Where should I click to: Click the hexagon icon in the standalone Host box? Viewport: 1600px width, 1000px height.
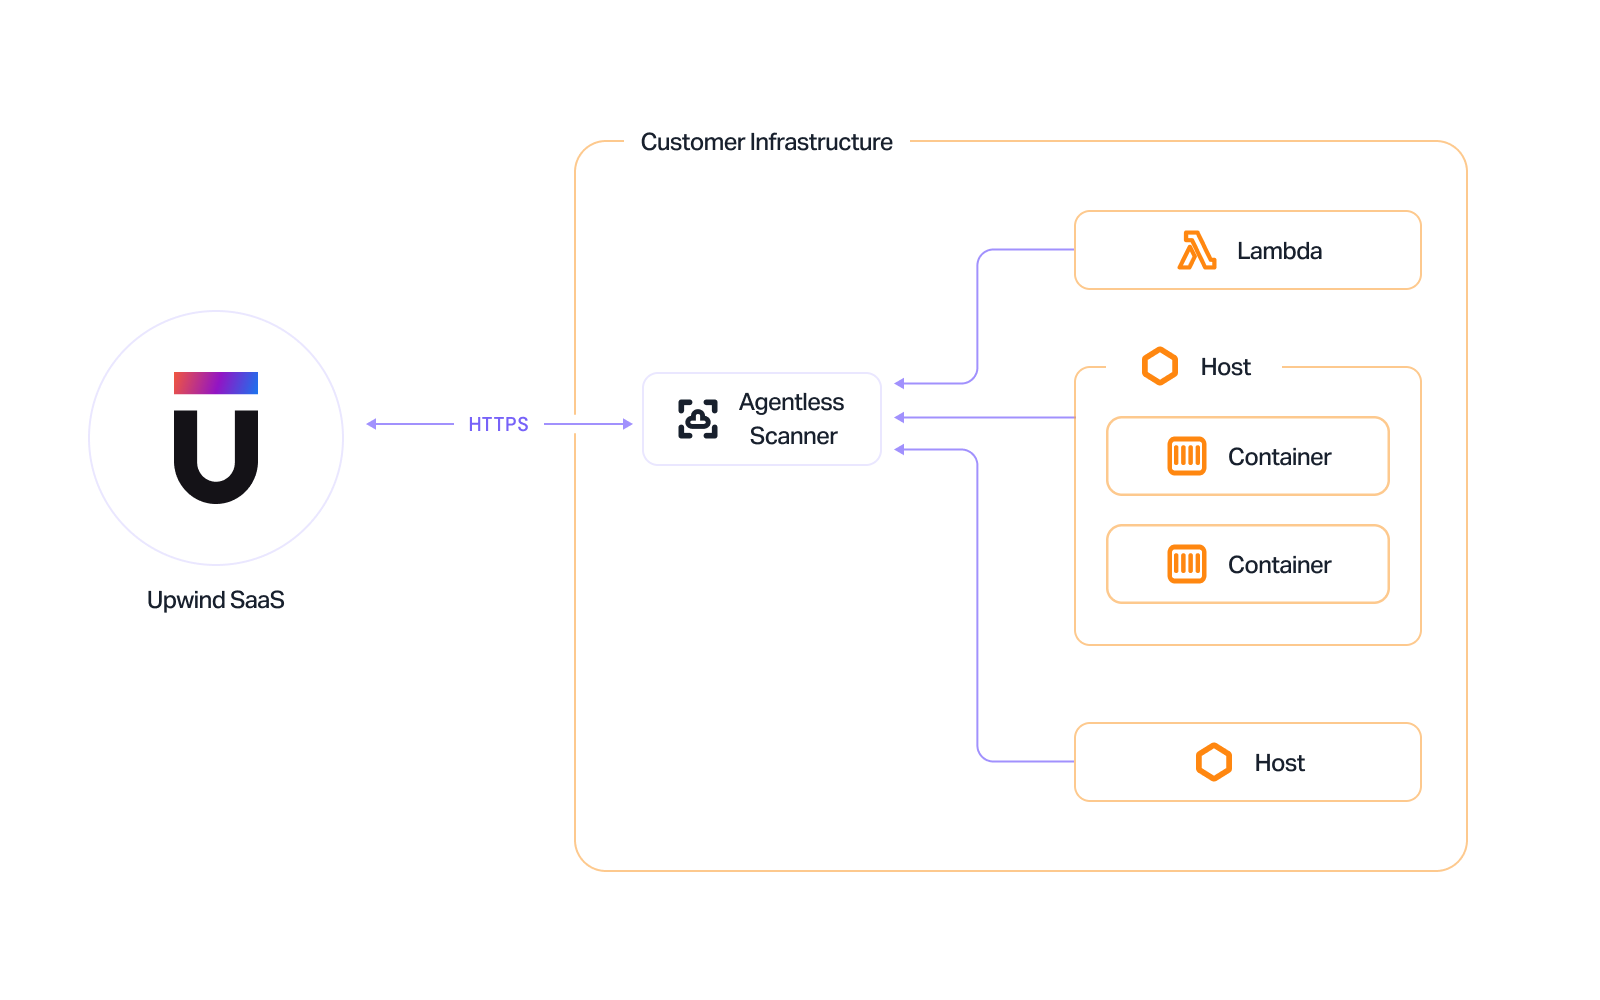1214,762
